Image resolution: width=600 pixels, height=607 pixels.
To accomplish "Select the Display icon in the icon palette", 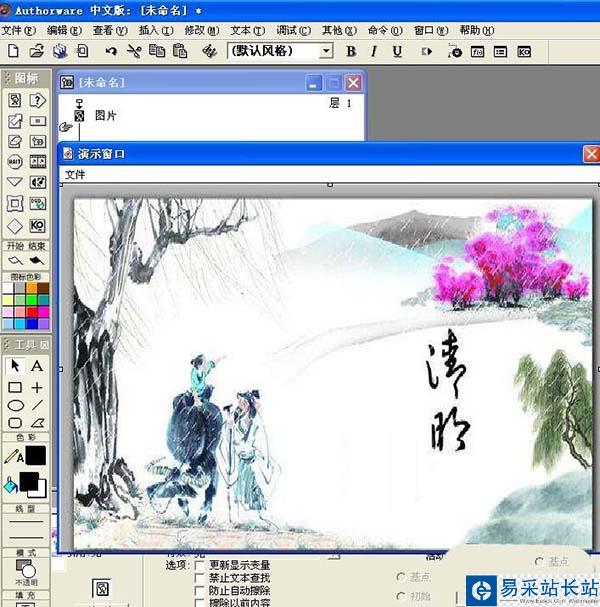I will pos(15,100).
